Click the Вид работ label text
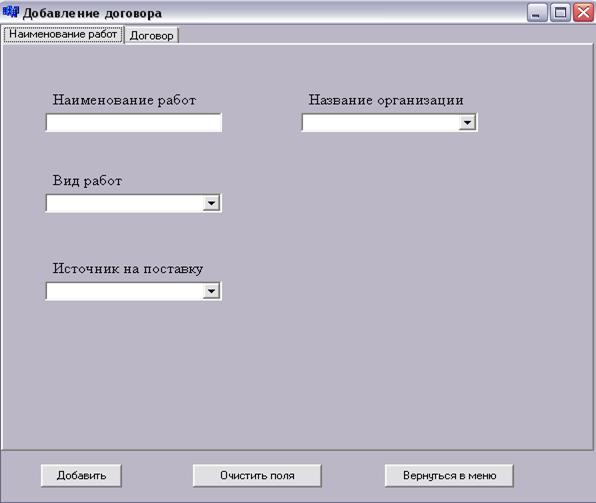Screen dimensions: 596x503 click(87, 181)
